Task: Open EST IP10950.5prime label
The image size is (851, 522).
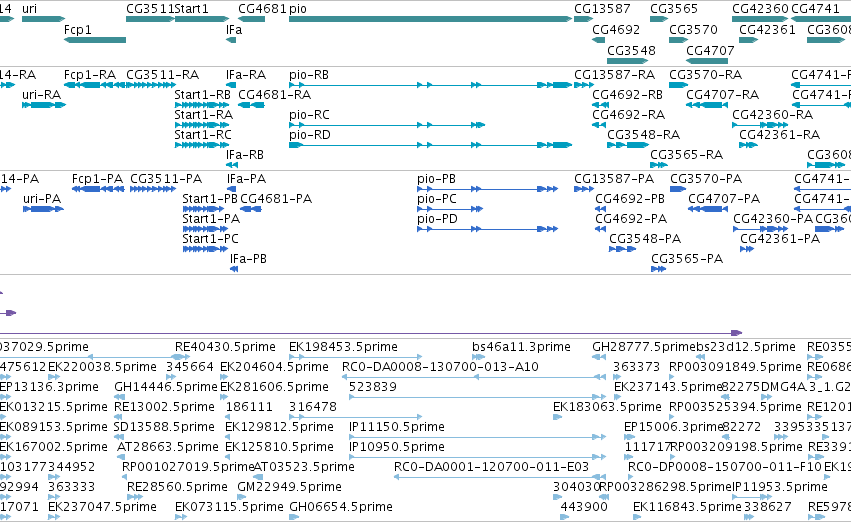Action: (397, 447)
